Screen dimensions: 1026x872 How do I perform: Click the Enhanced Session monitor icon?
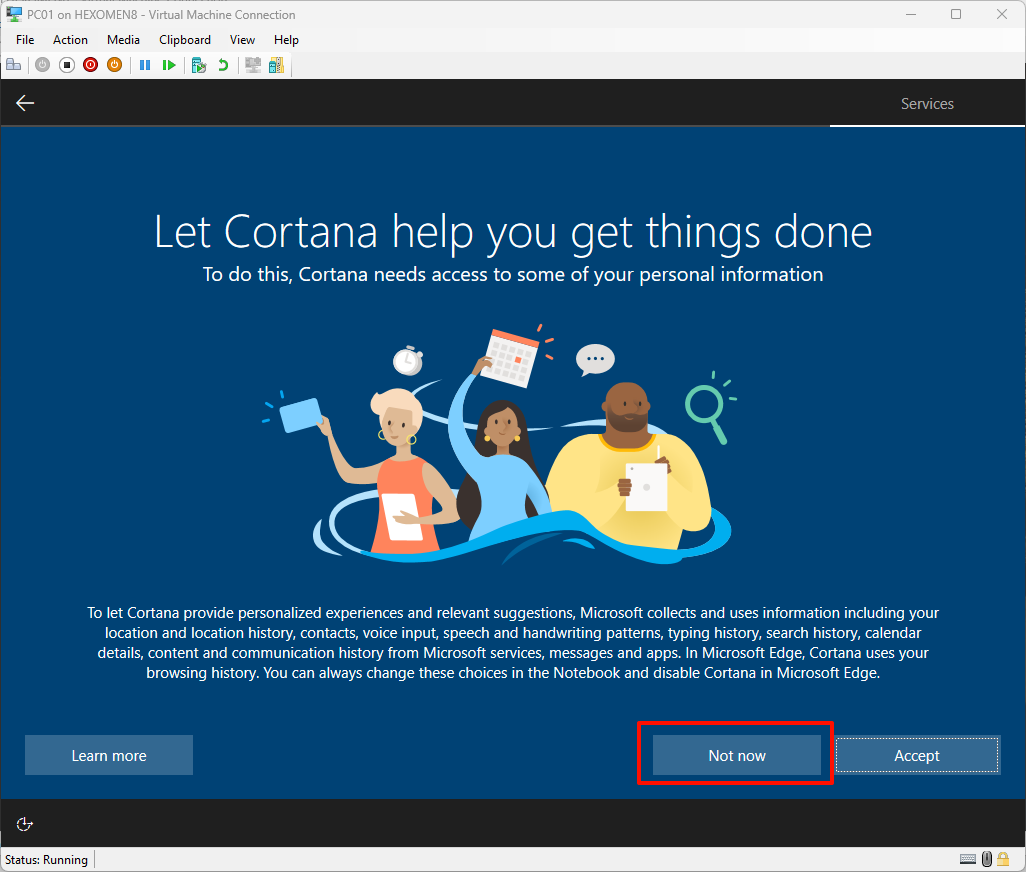pyautogui.click(x=253, y=65)
